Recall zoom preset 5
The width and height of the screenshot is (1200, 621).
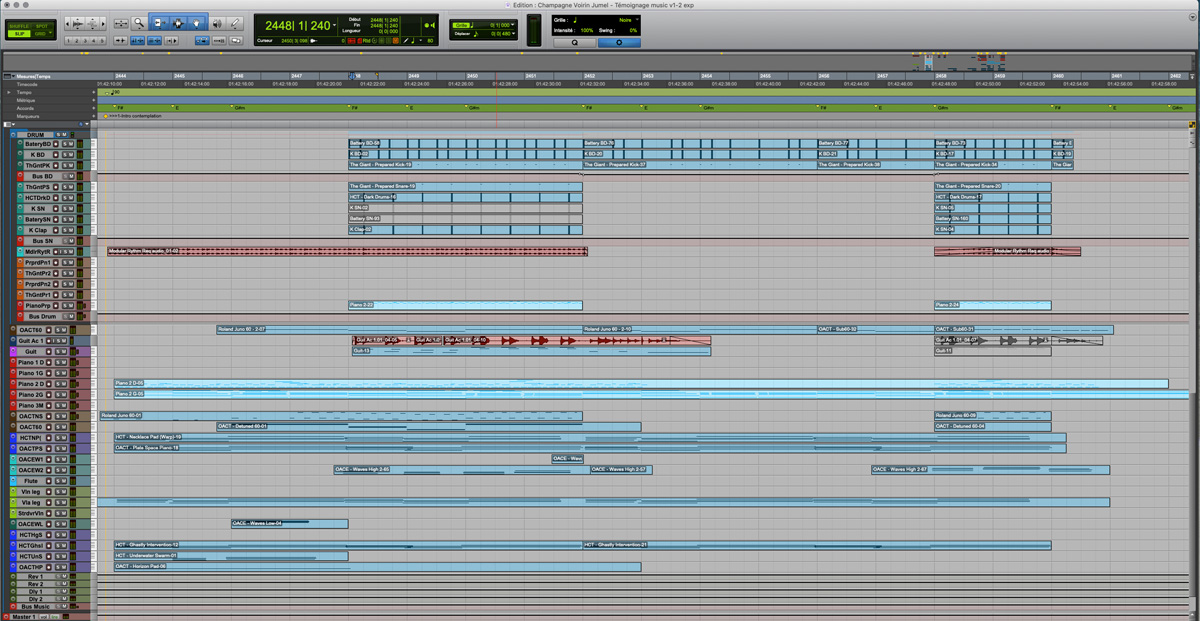pos(102,40)
